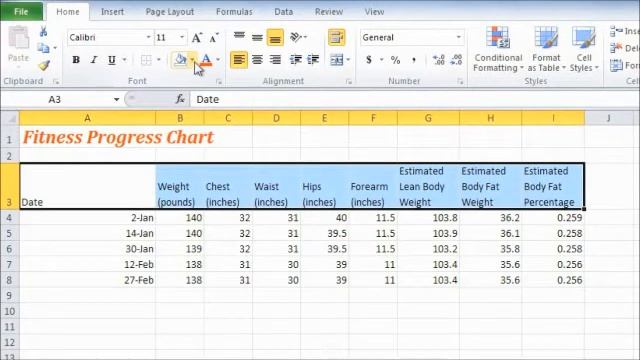Apply the red Font Color
640x360 pixels.
(206, 60)
